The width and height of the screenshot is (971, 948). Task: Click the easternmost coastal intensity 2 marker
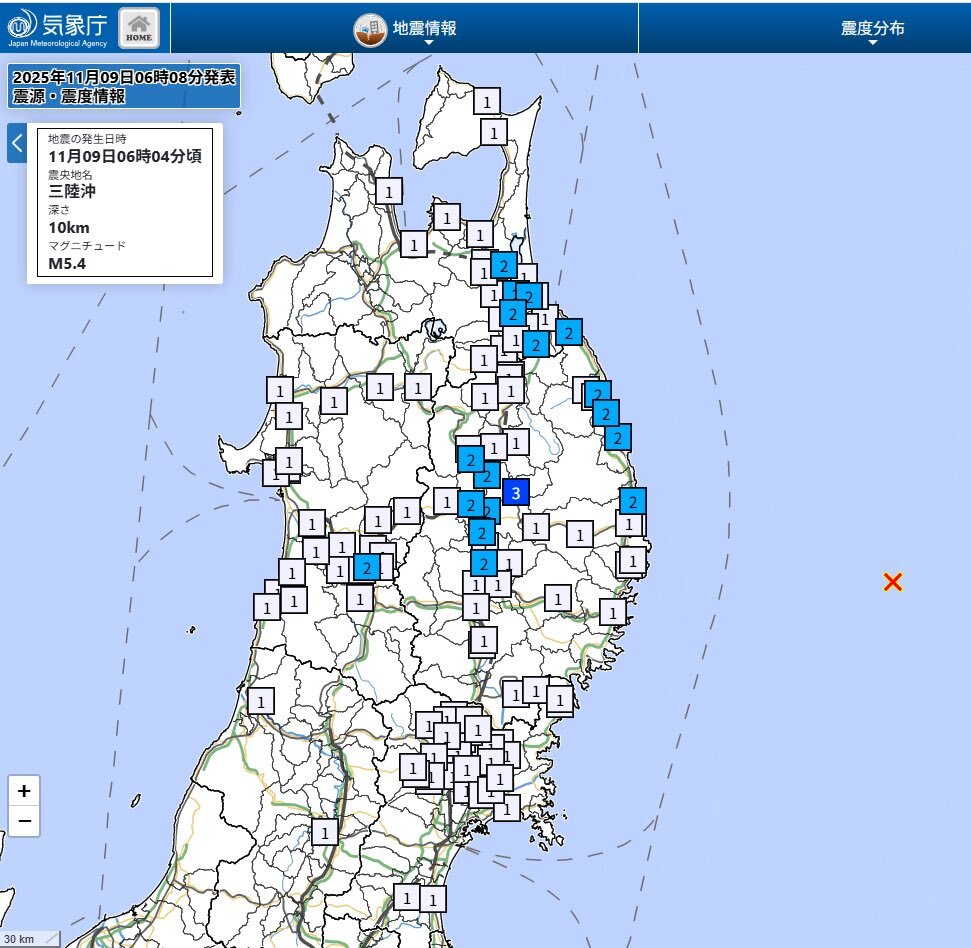[632, 501]
